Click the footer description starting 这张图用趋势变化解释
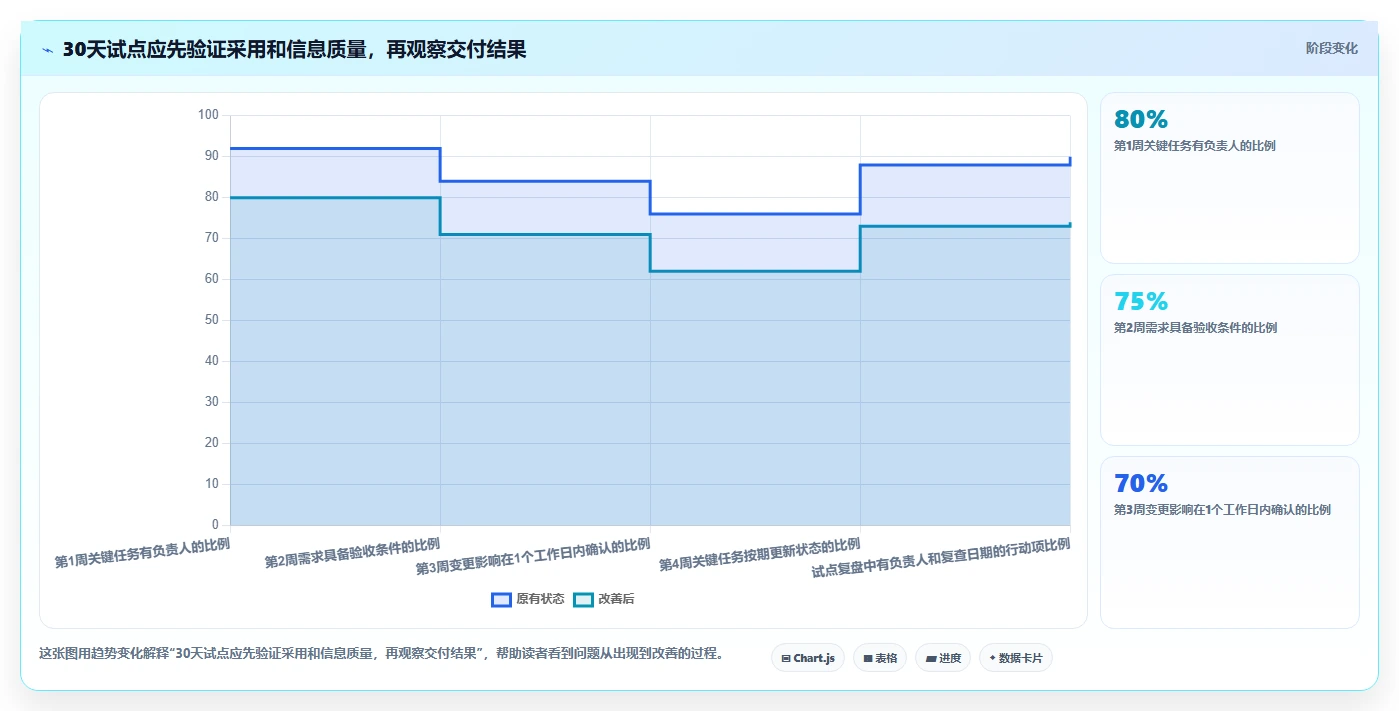This screenshot has height=711, width=1399. 381,653
